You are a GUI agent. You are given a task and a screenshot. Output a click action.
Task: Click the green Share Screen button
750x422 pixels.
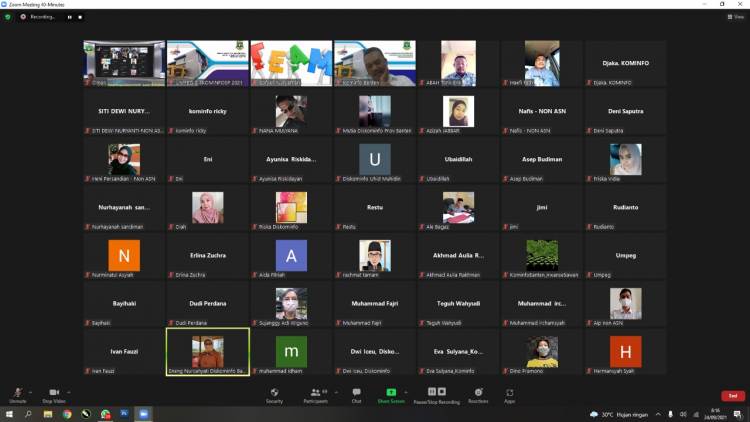(x=390, y=394)
